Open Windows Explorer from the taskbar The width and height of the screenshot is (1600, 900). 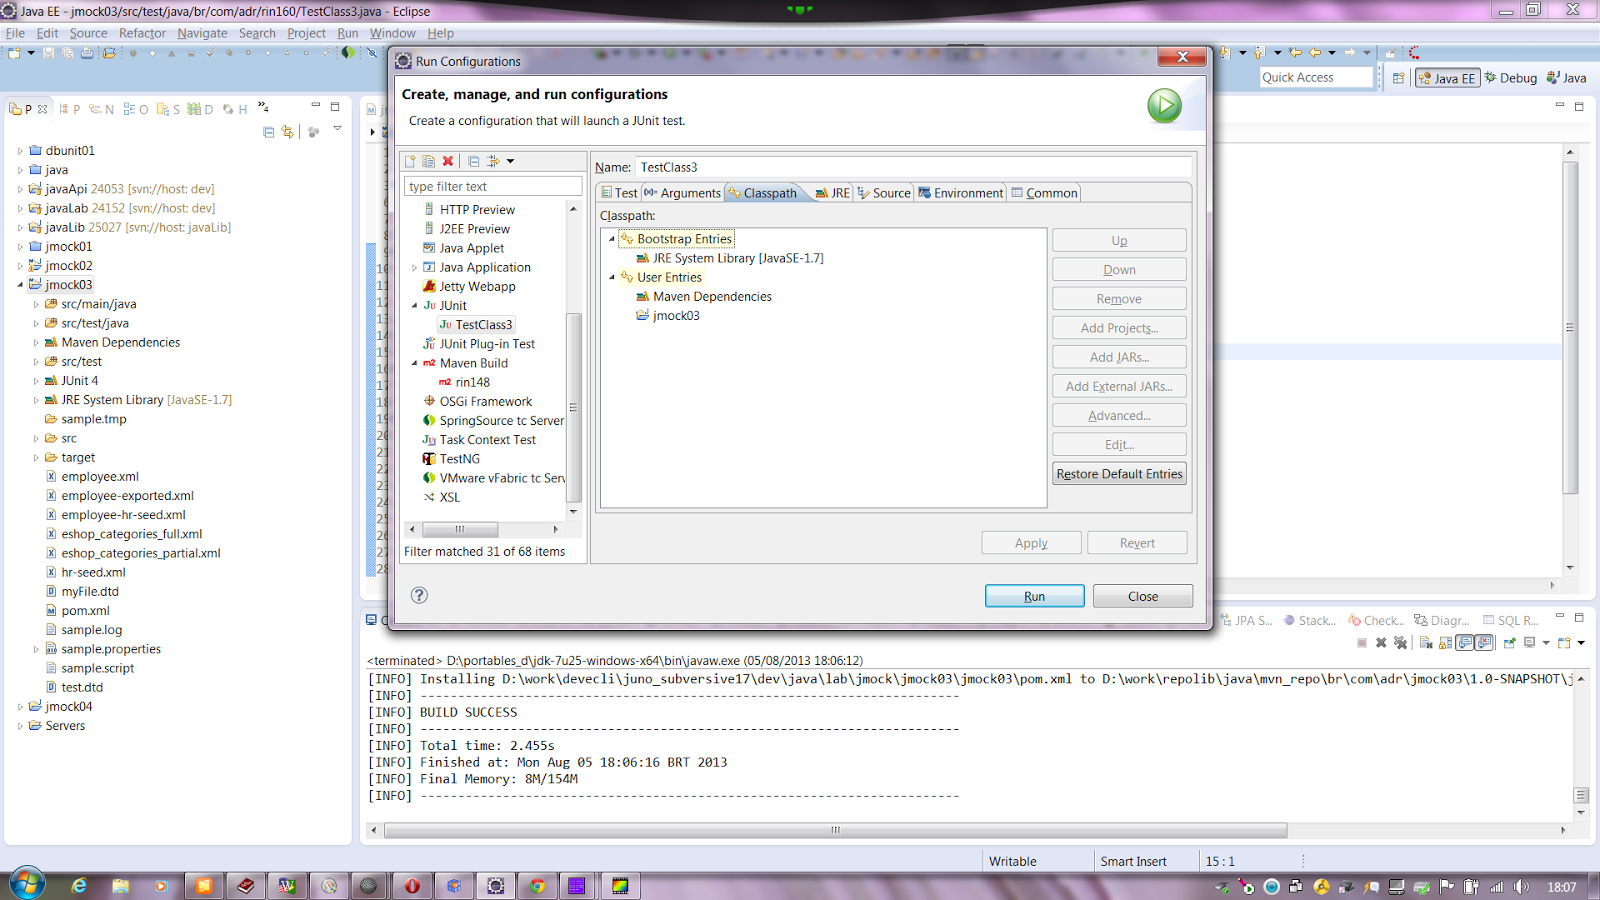pos(120,886)
